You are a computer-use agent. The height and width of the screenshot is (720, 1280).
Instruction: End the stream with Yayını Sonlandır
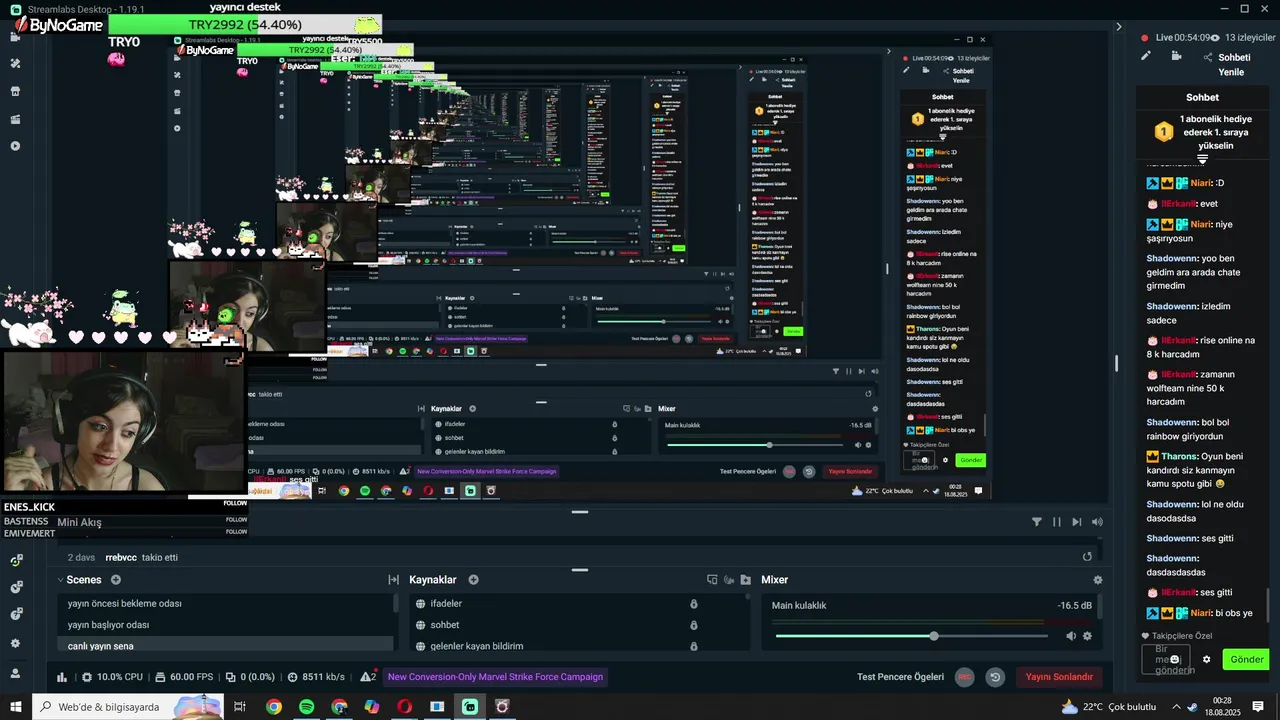coord(1059,677)
